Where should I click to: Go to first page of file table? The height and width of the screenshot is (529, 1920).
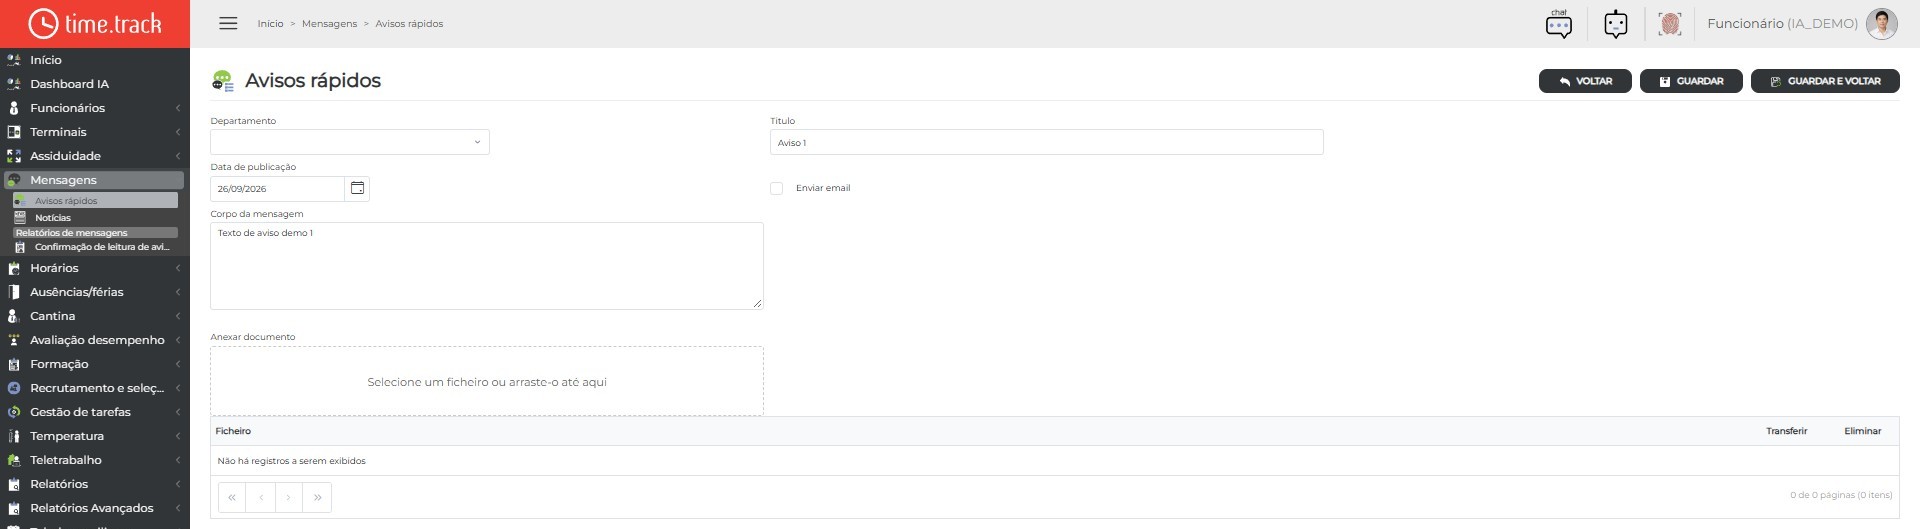(232, 497)
